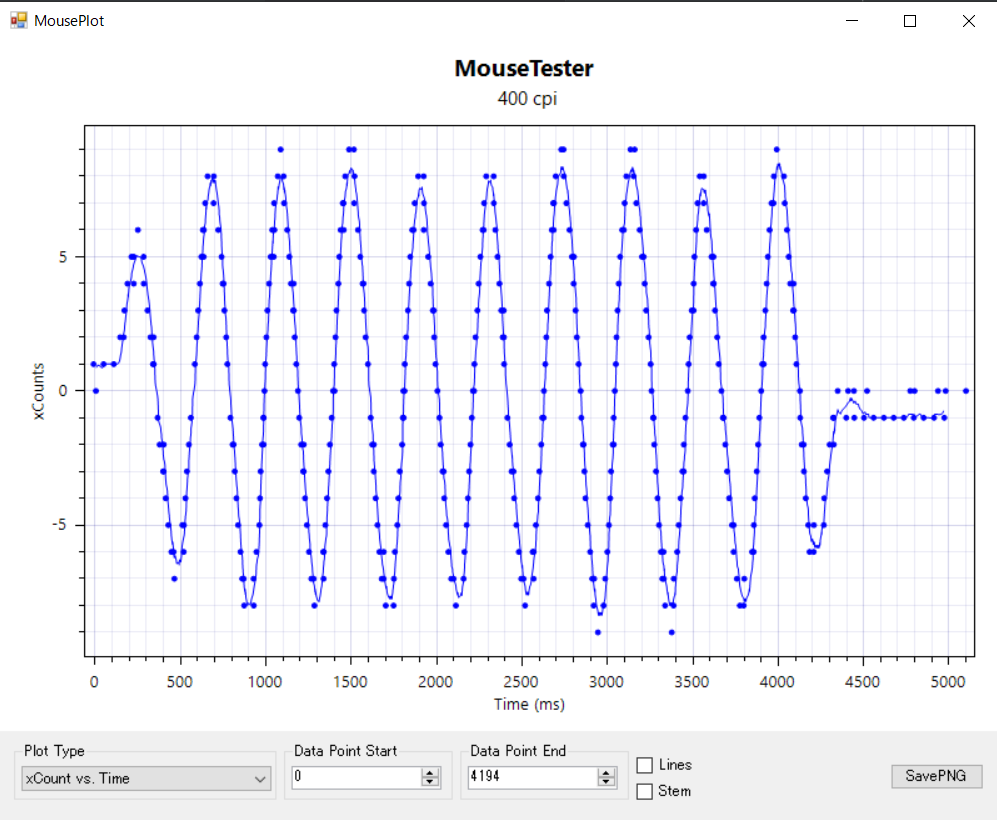Save the plot with SavePNG button
Image resolution: width=997 pixels, height=820 pixels.
click(x=936, y=776)
